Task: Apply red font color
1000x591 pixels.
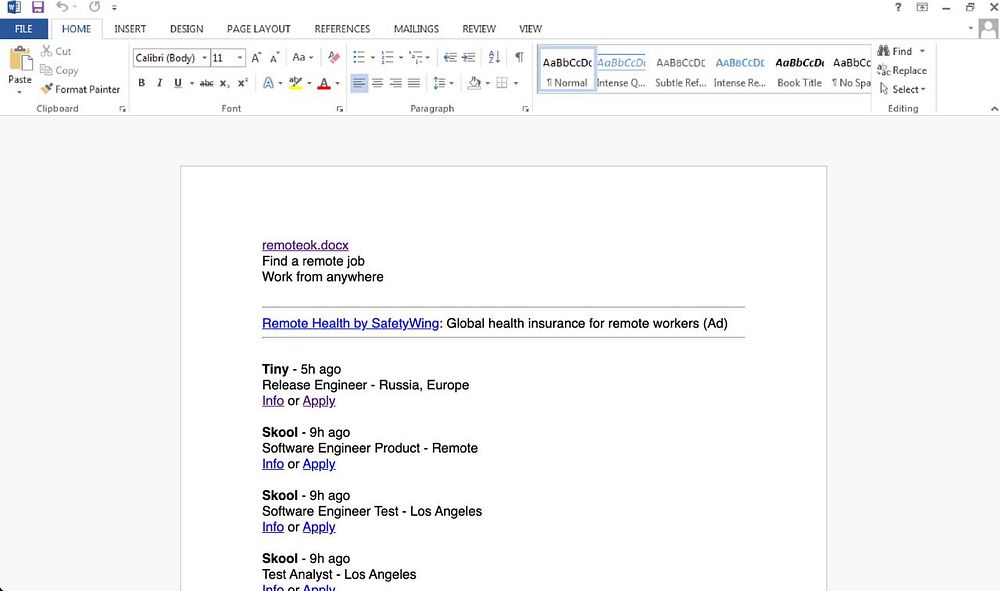Action: point(324,83)
